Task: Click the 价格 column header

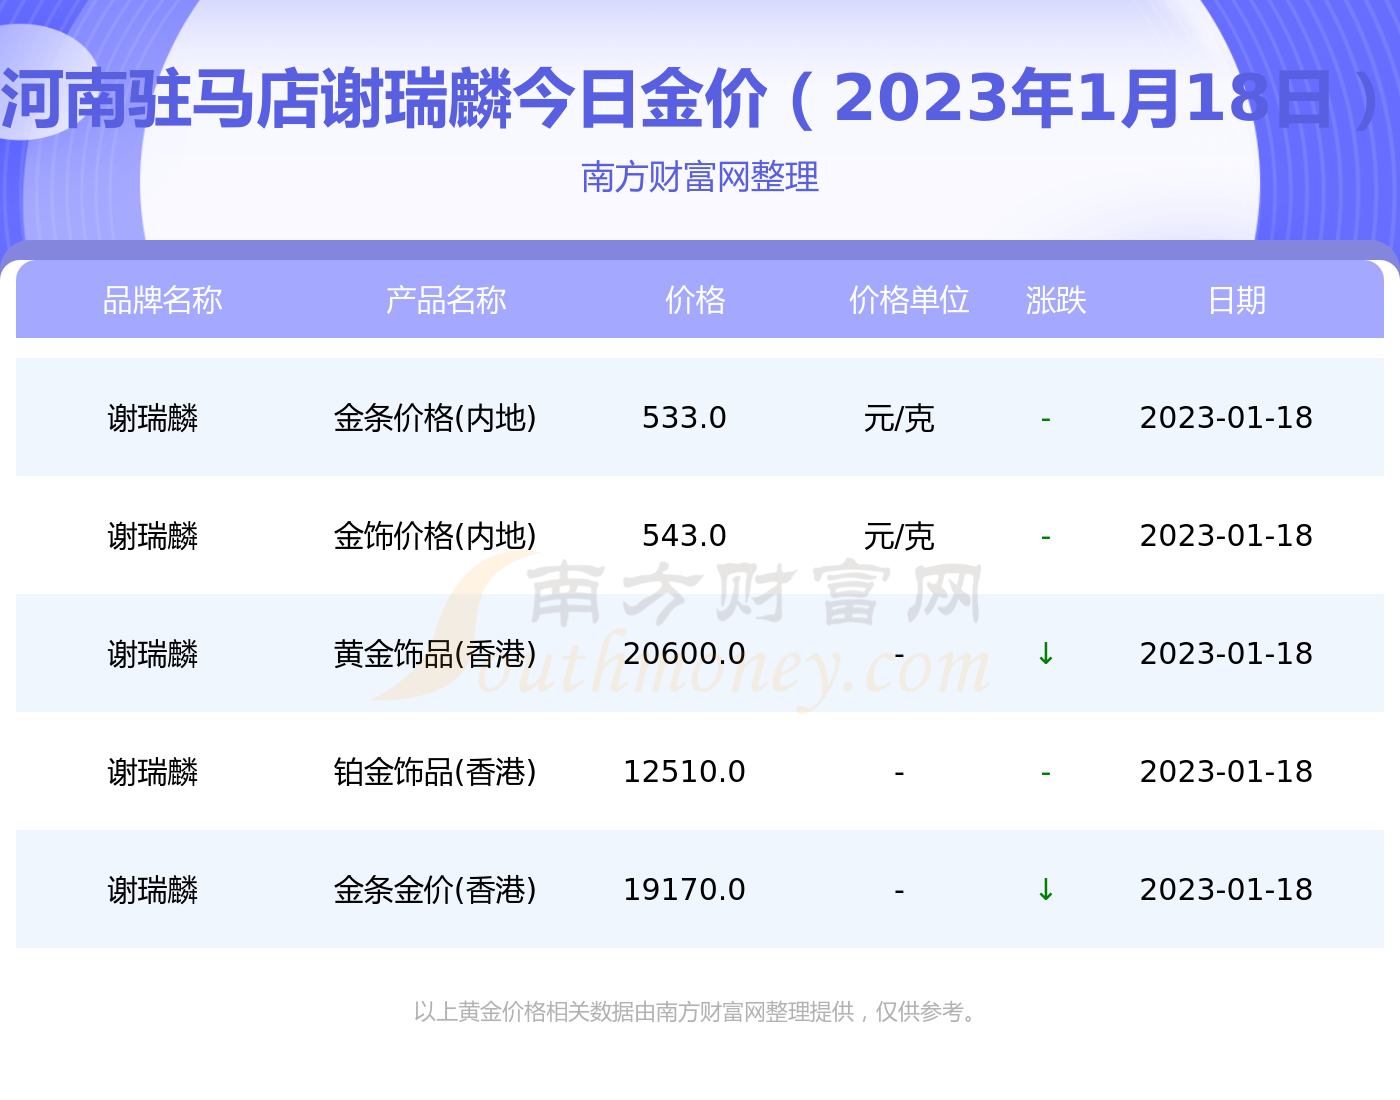Action: [695, 300]
